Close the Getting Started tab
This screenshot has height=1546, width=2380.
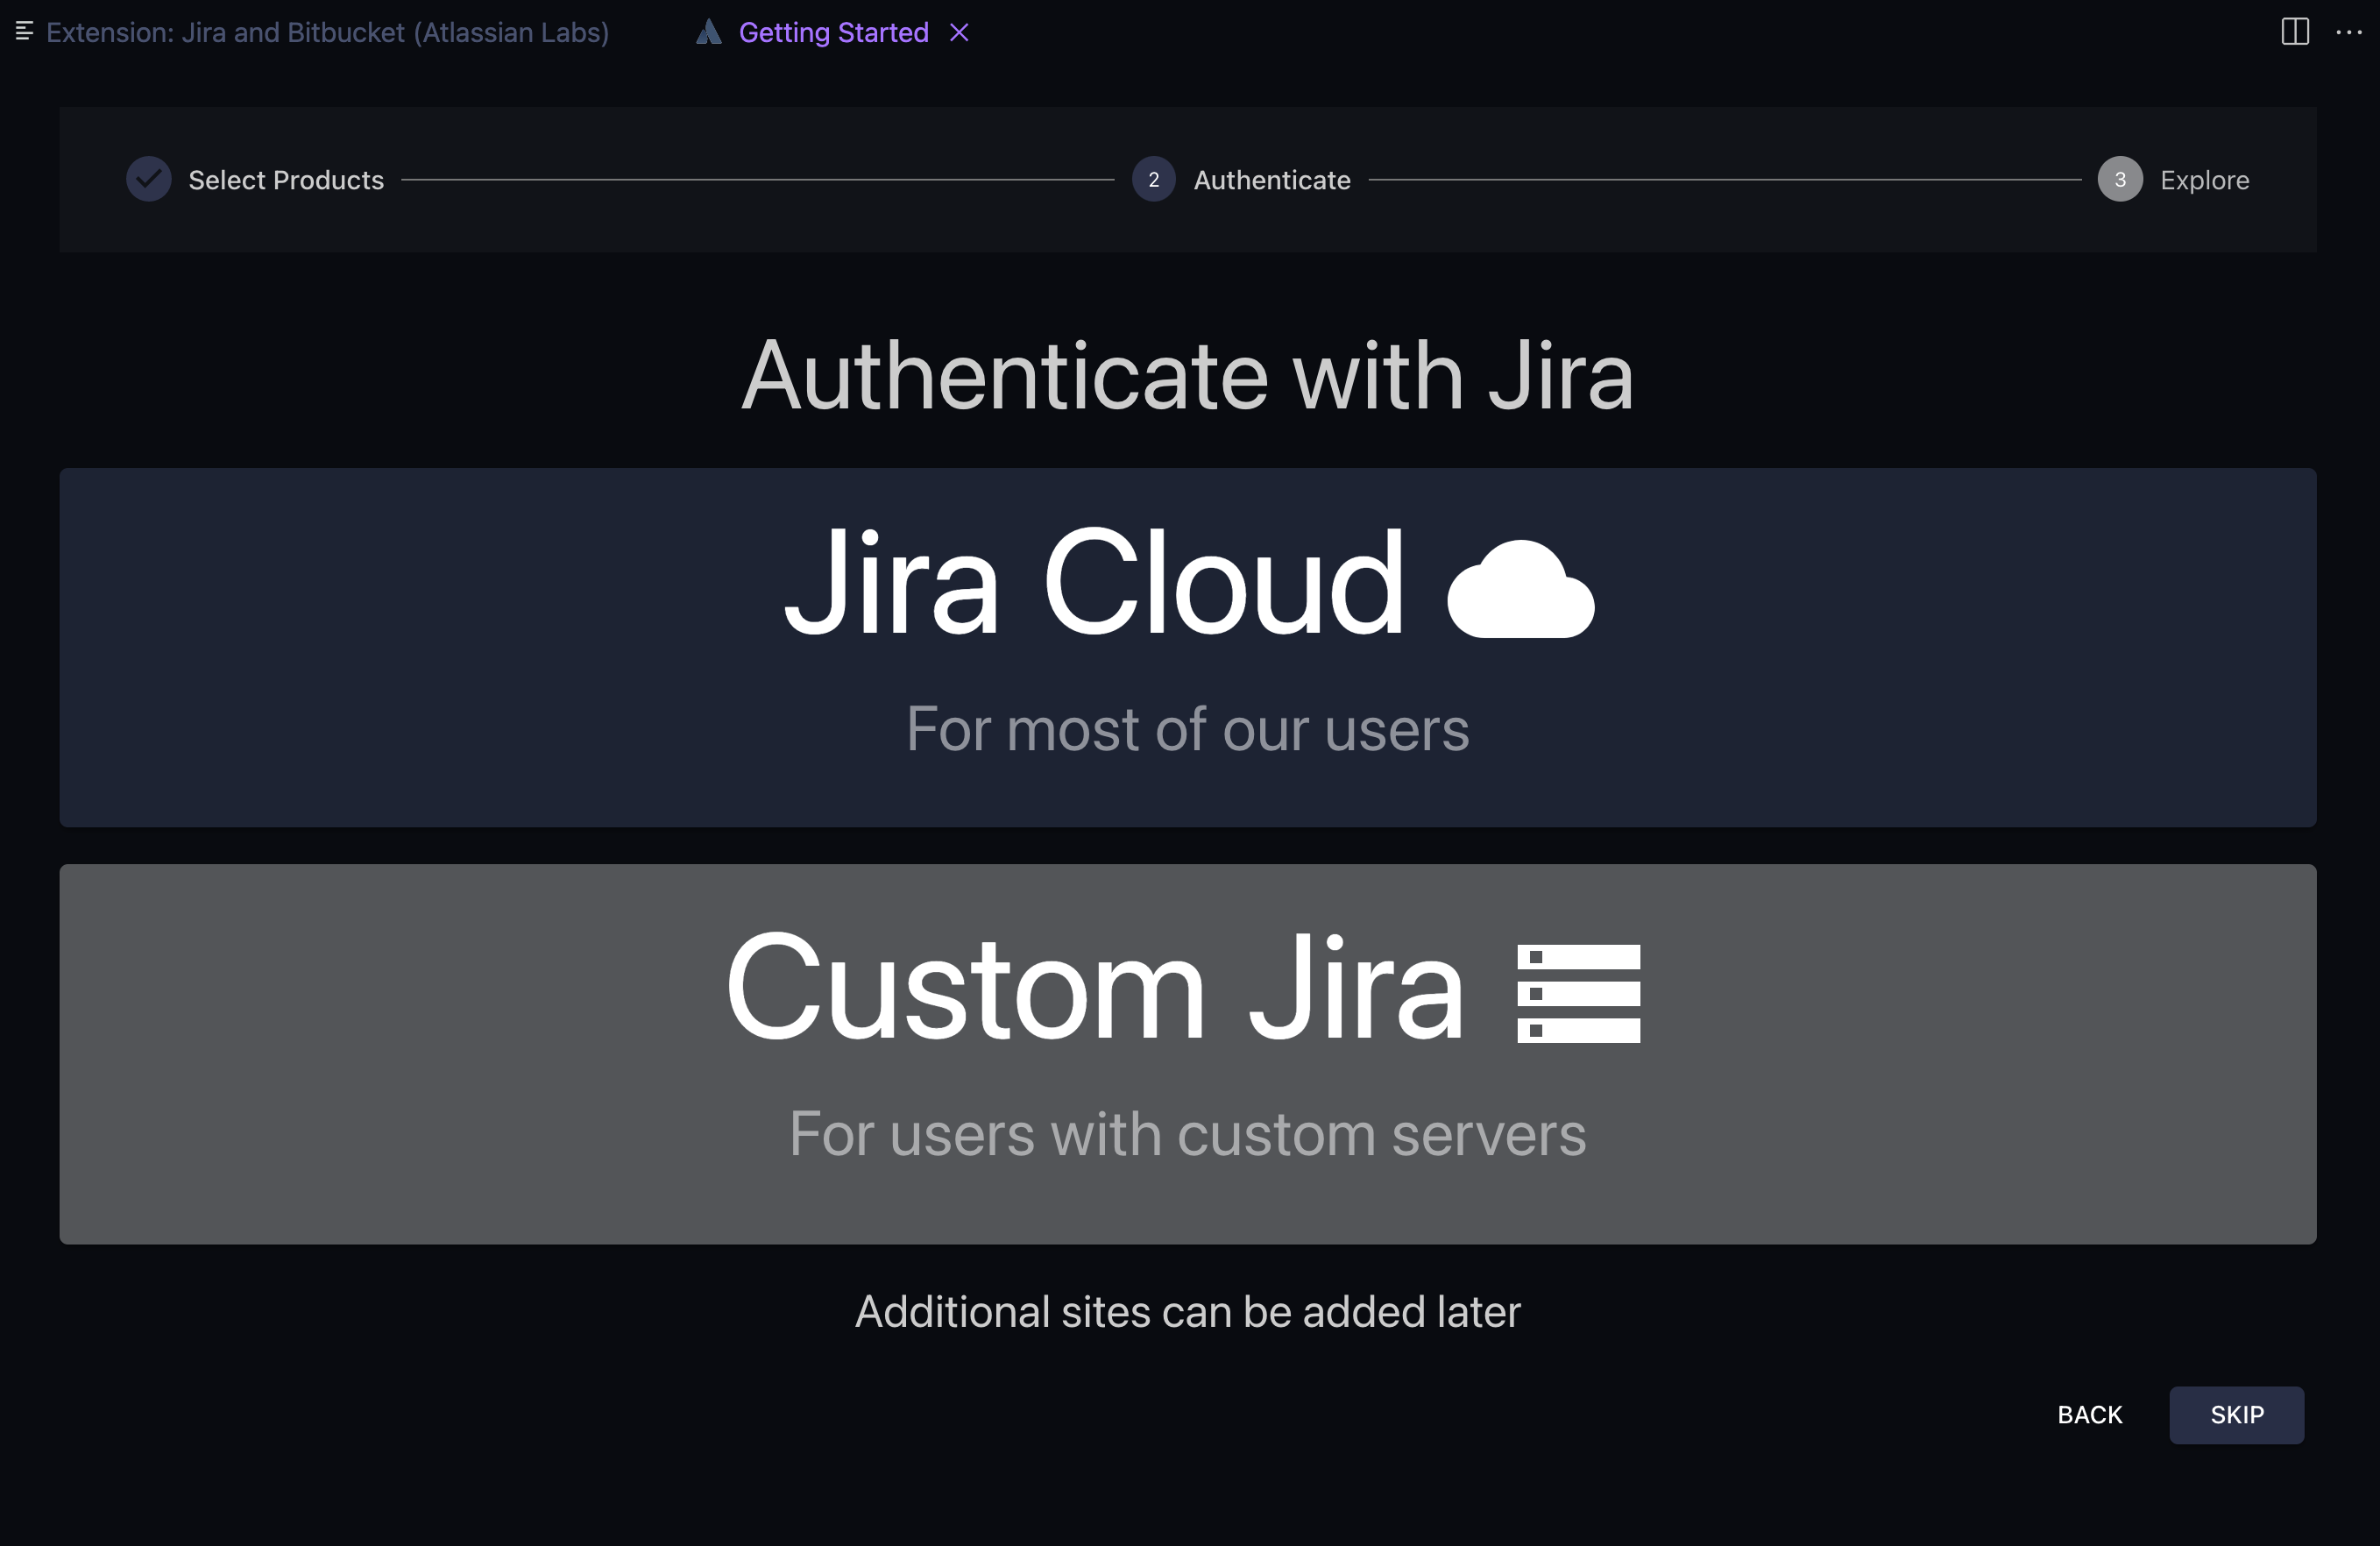(x=959, y=32)
